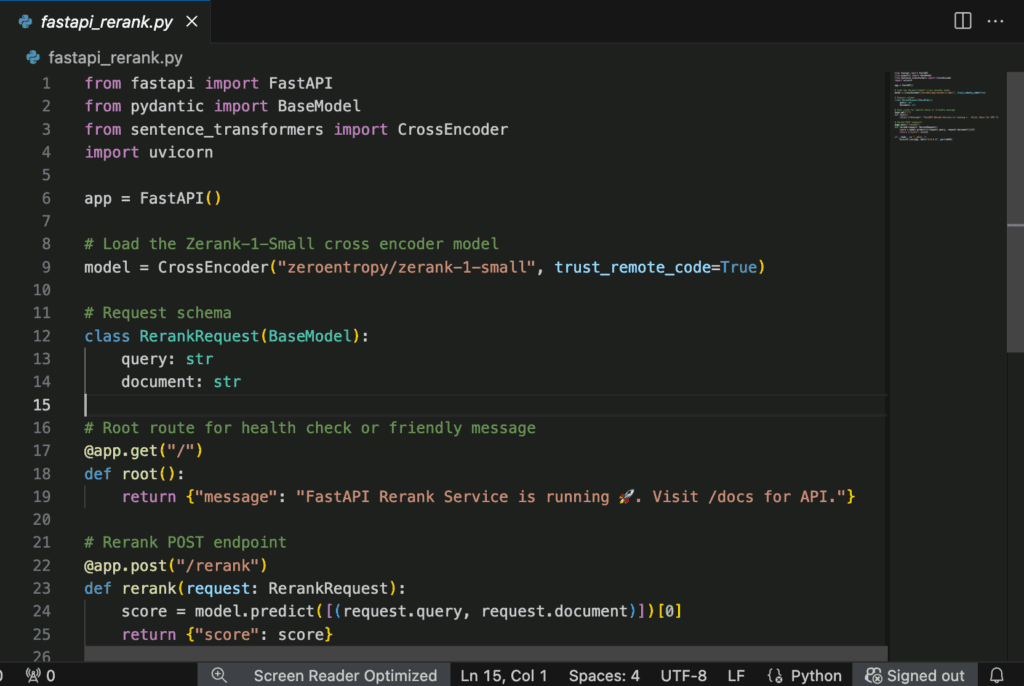The height and width of the screenshot is (686, 1024).
Task: Click "CrossEncoder" import on line 3
Action: (x=453, y=129)
